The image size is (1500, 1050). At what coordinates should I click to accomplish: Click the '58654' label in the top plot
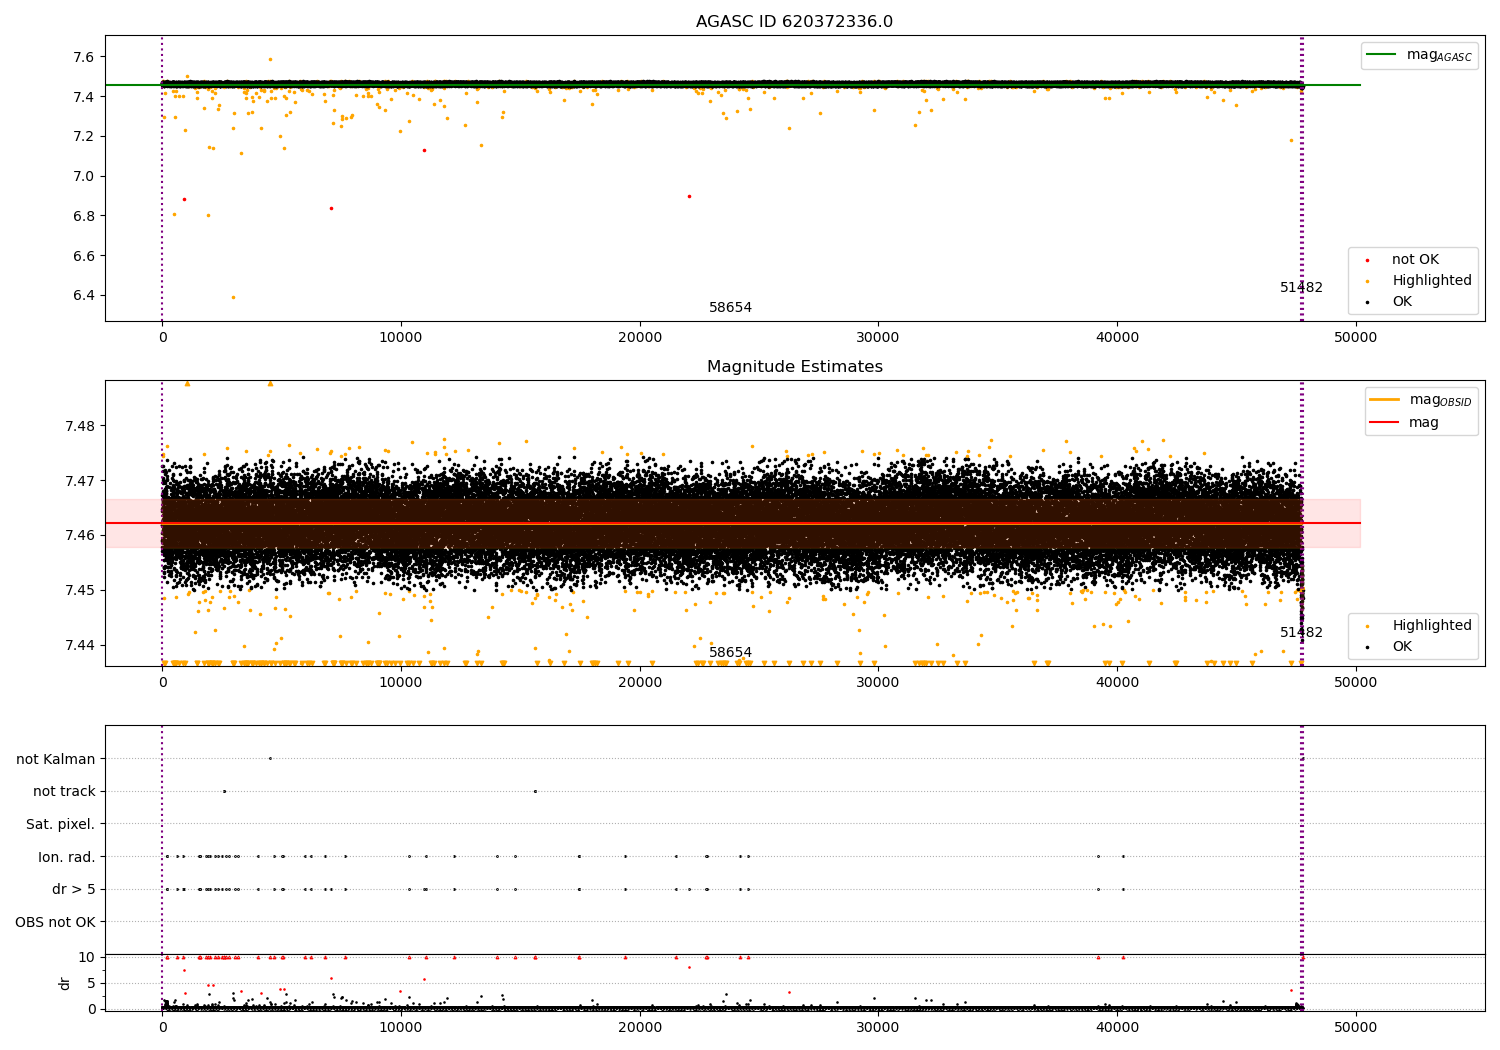click(x=730, y=308)
